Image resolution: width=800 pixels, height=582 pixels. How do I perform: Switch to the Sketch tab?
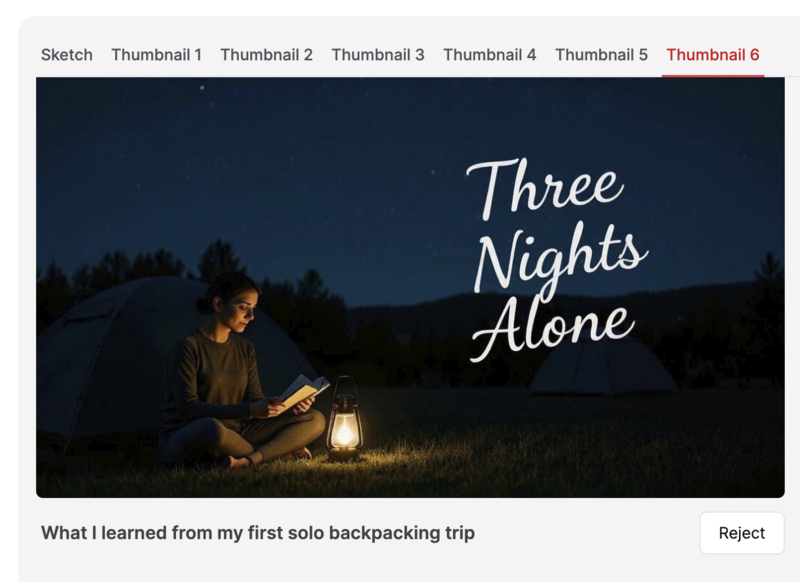point(67,55)
